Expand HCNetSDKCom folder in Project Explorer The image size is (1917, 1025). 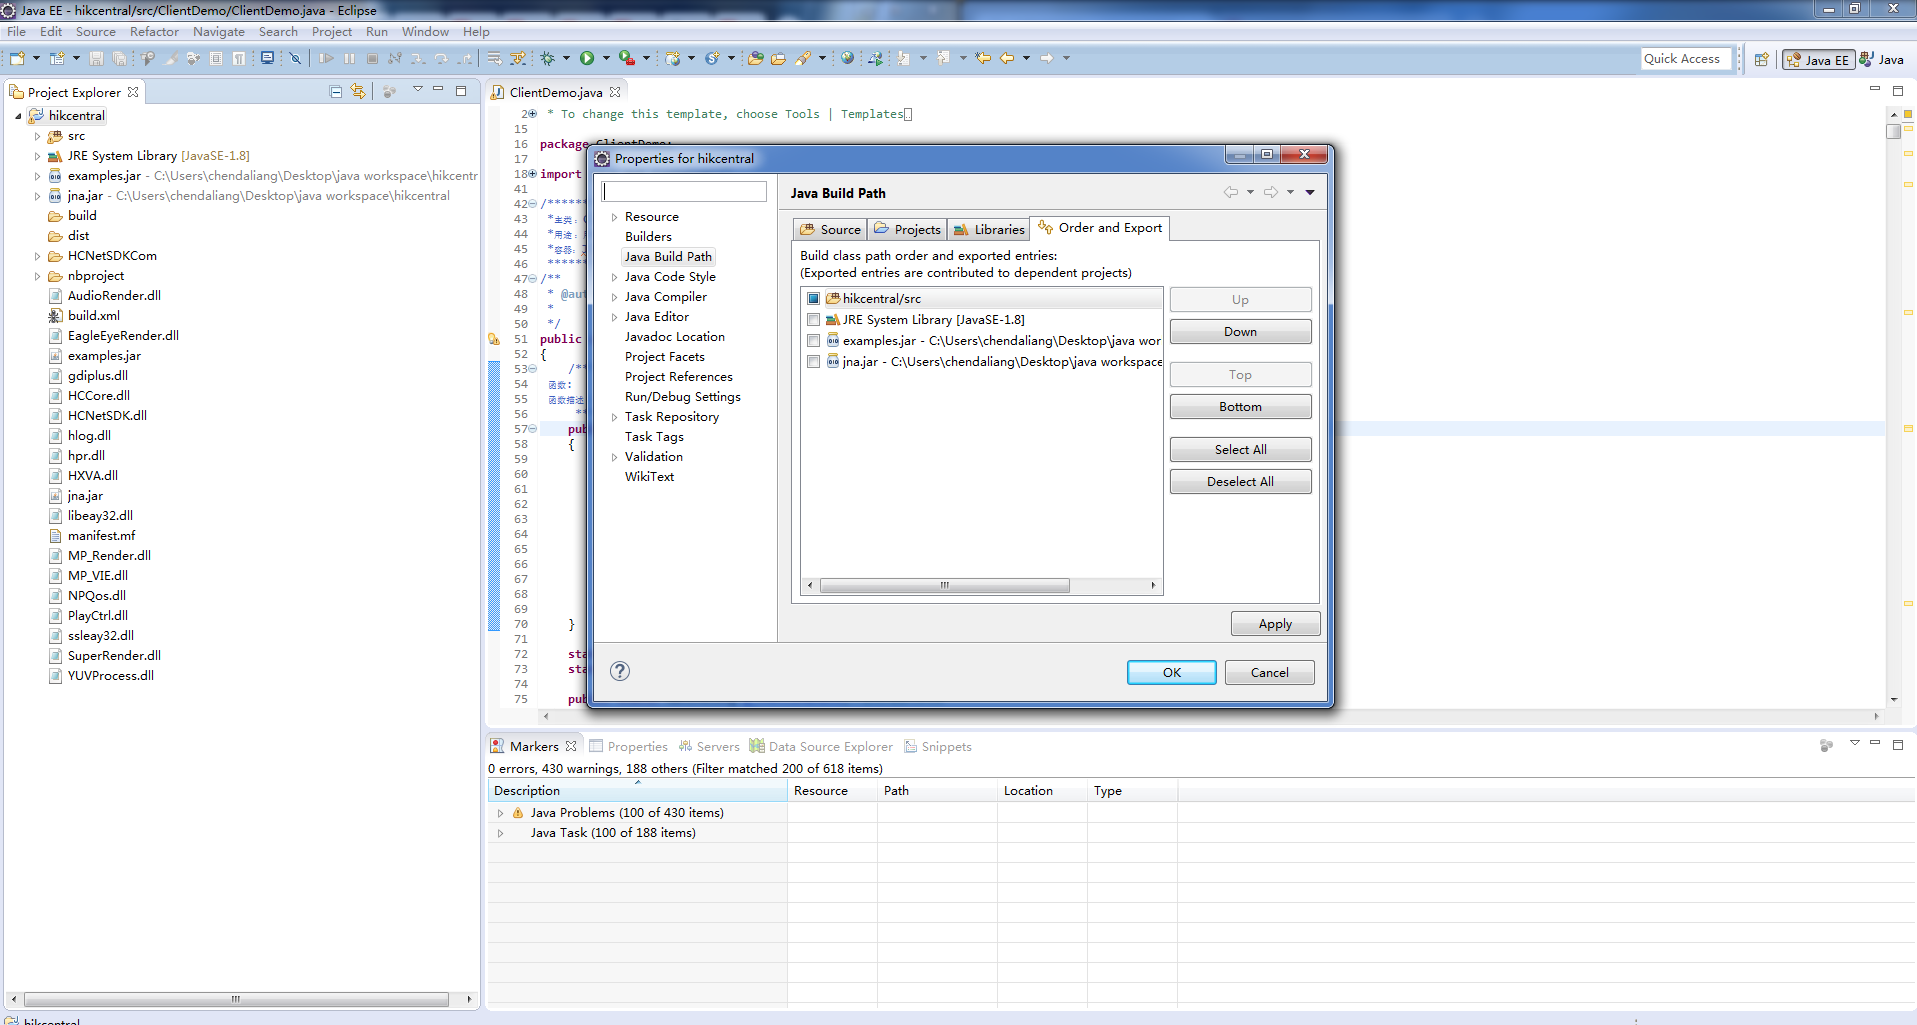(37, 256)
